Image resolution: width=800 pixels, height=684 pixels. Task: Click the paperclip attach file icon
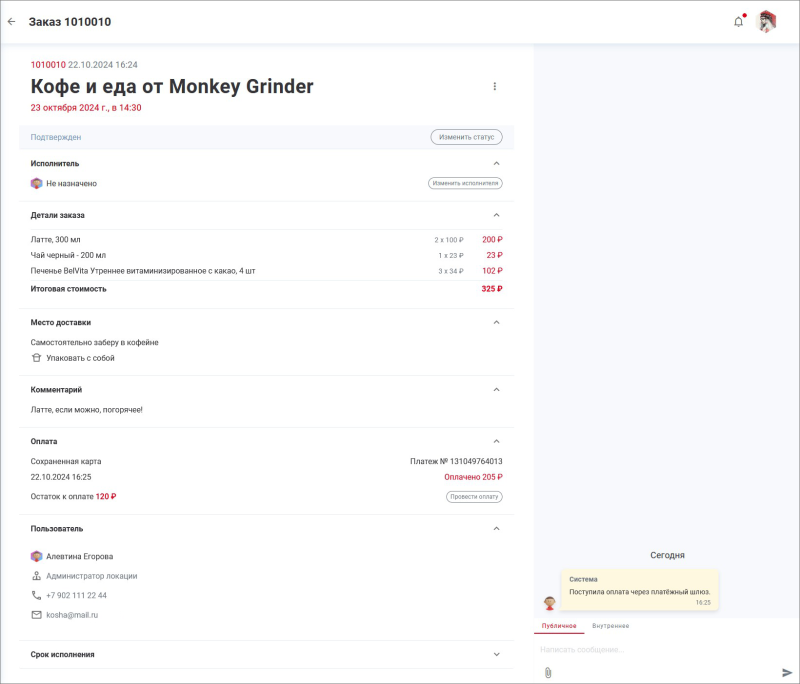click(x=548, y=672)
